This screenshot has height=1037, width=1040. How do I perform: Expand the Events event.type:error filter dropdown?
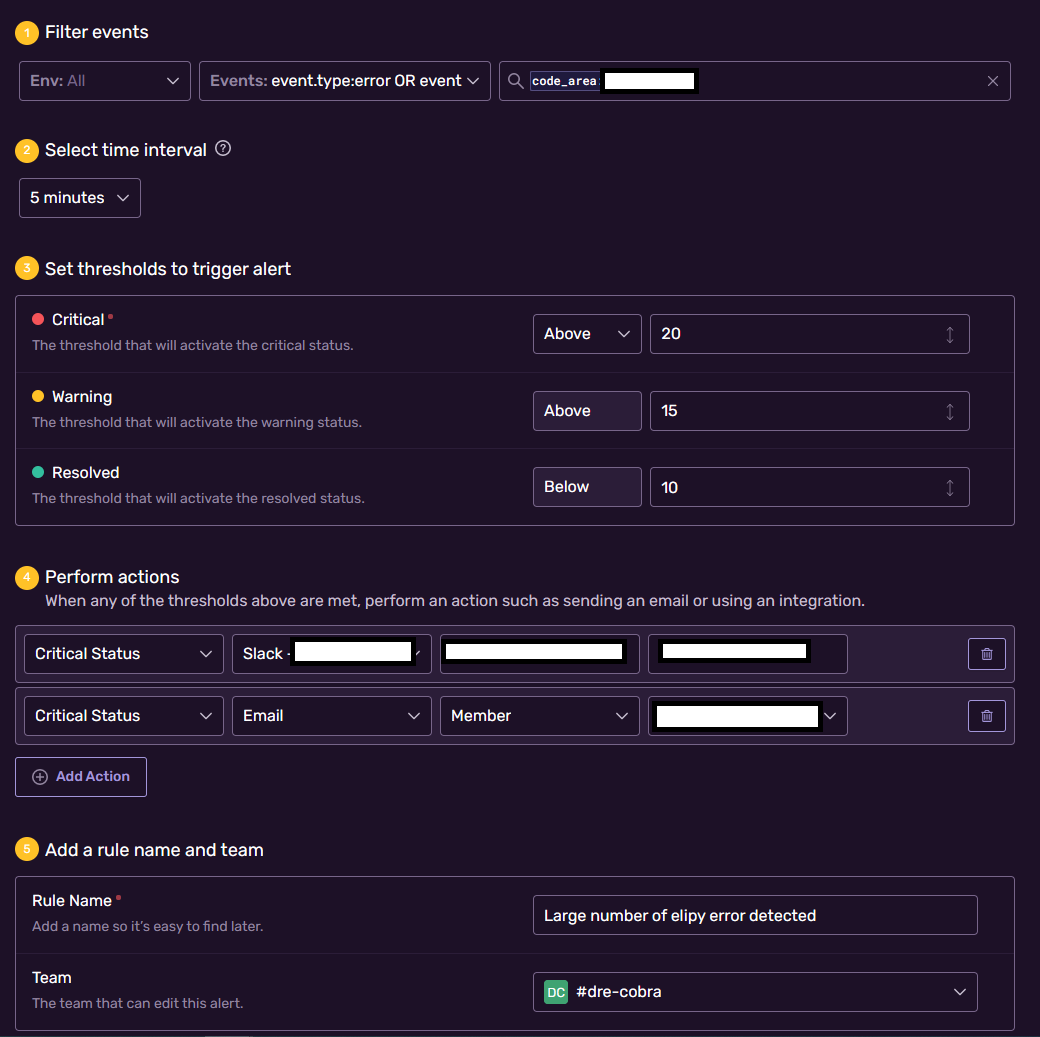[x=344, y=81]
